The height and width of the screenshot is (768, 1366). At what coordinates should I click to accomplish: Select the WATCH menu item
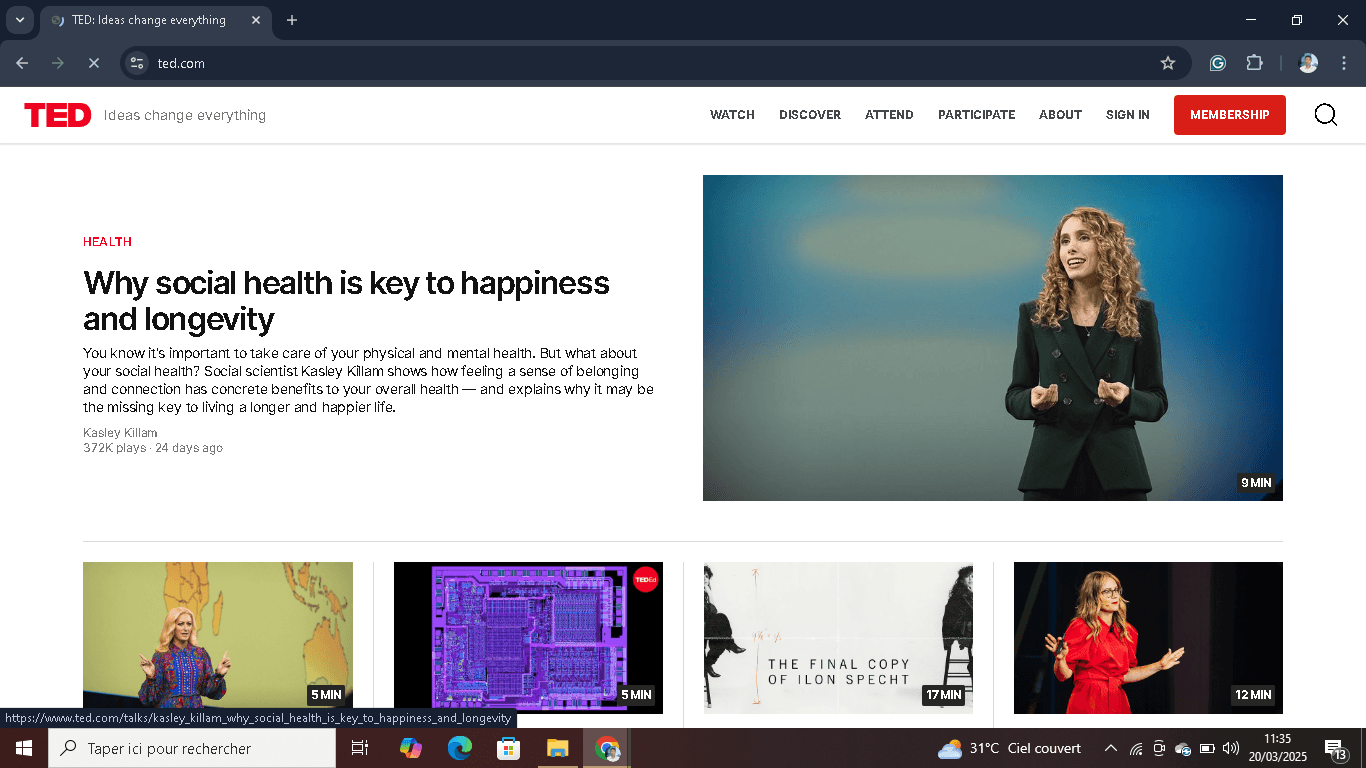[732, 115]
